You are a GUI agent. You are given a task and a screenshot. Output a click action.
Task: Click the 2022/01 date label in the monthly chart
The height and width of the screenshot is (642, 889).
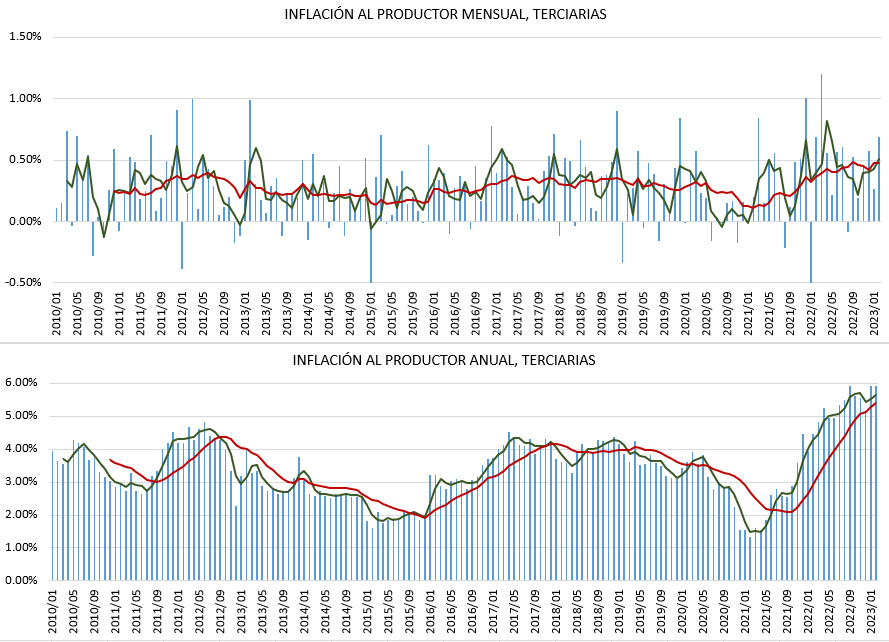coord(812,314)
